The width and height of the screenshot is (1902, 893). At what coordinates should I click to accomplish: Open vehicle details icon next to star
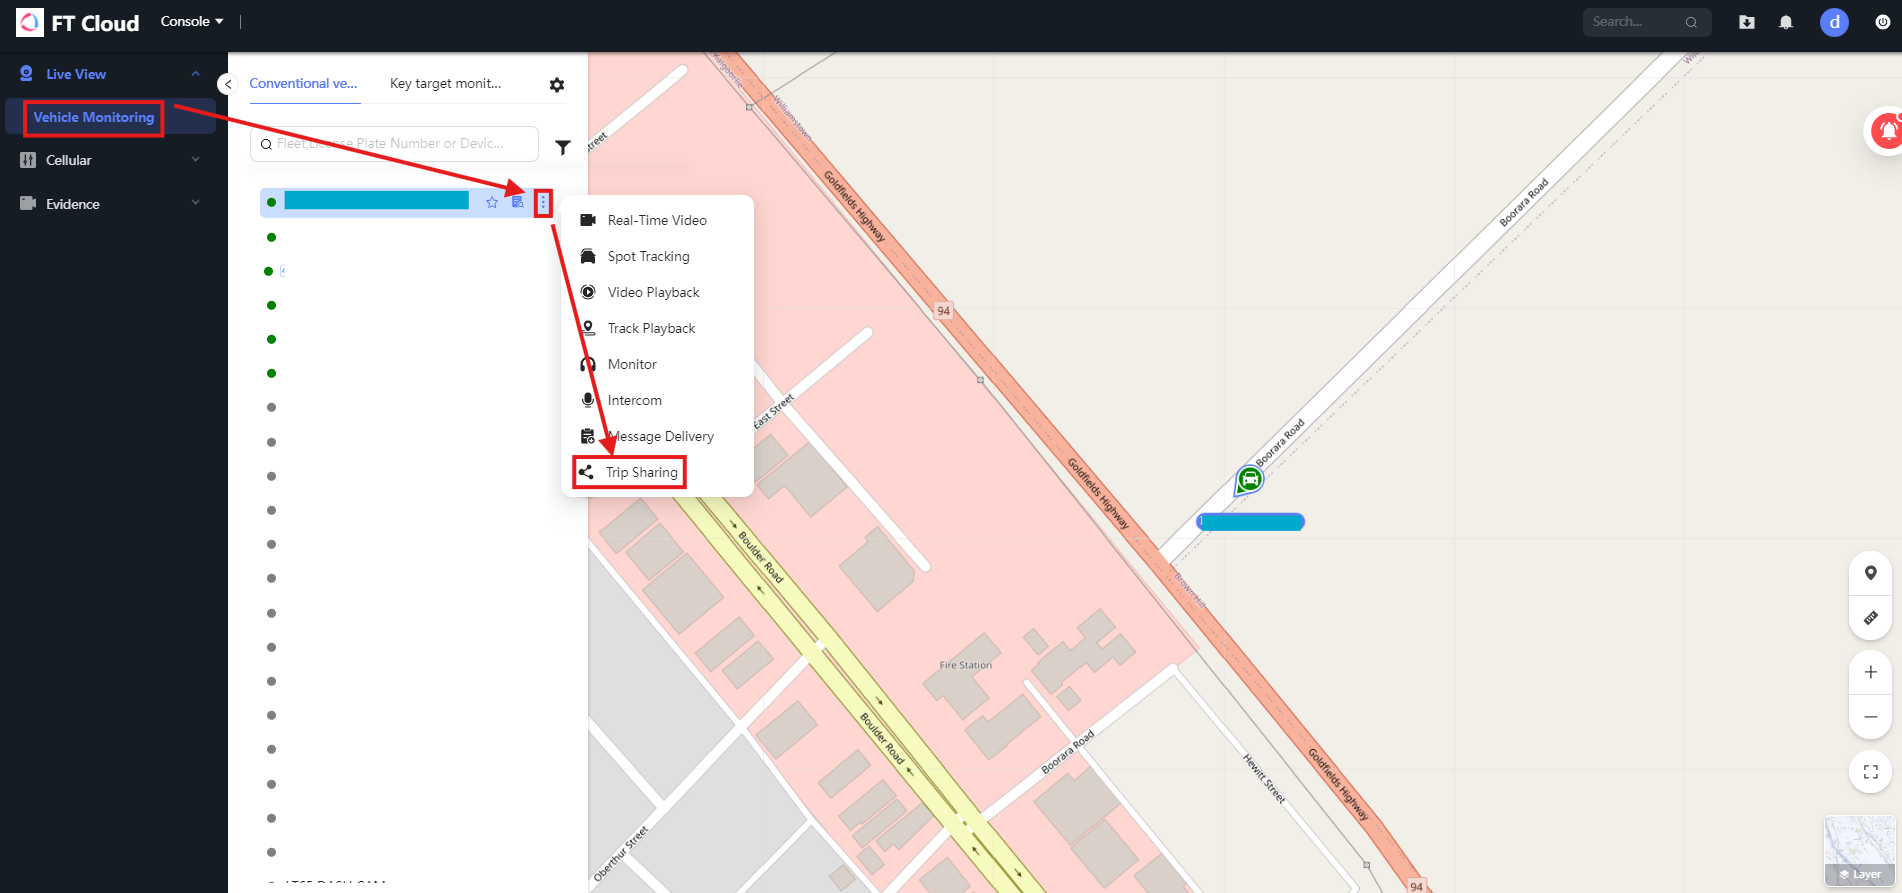pos(518,202)
